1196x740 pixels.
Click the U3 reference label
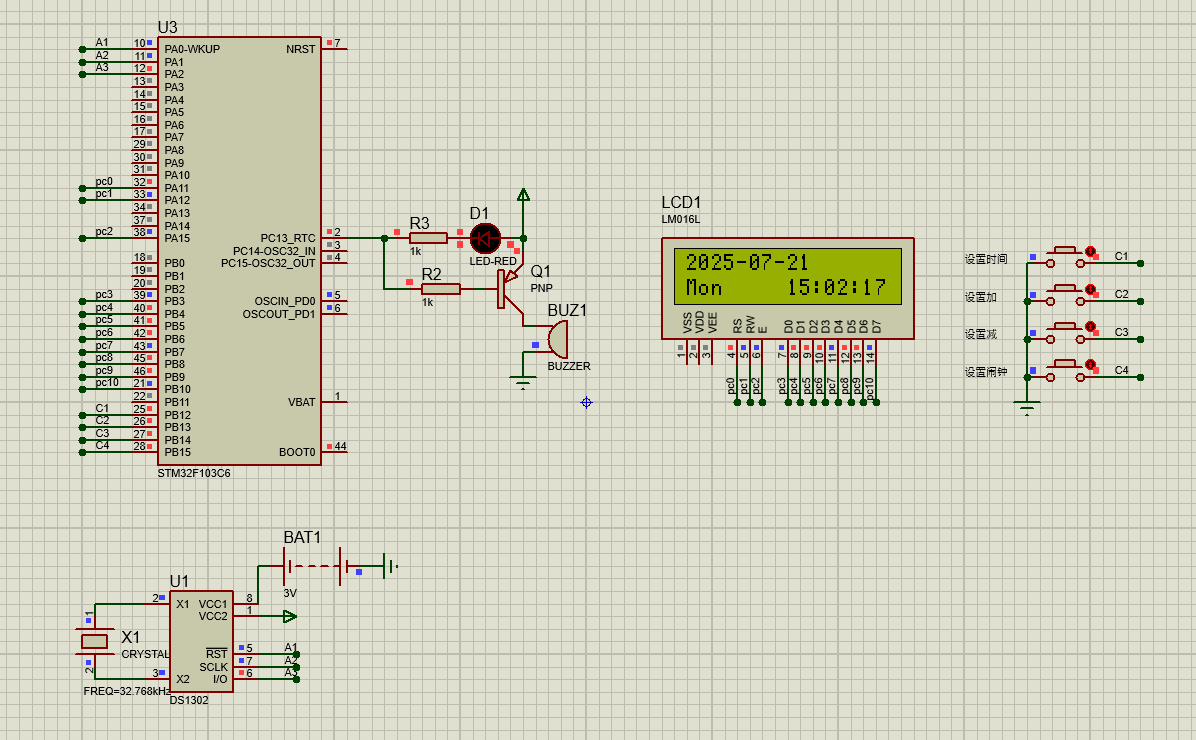pos(167,27)
